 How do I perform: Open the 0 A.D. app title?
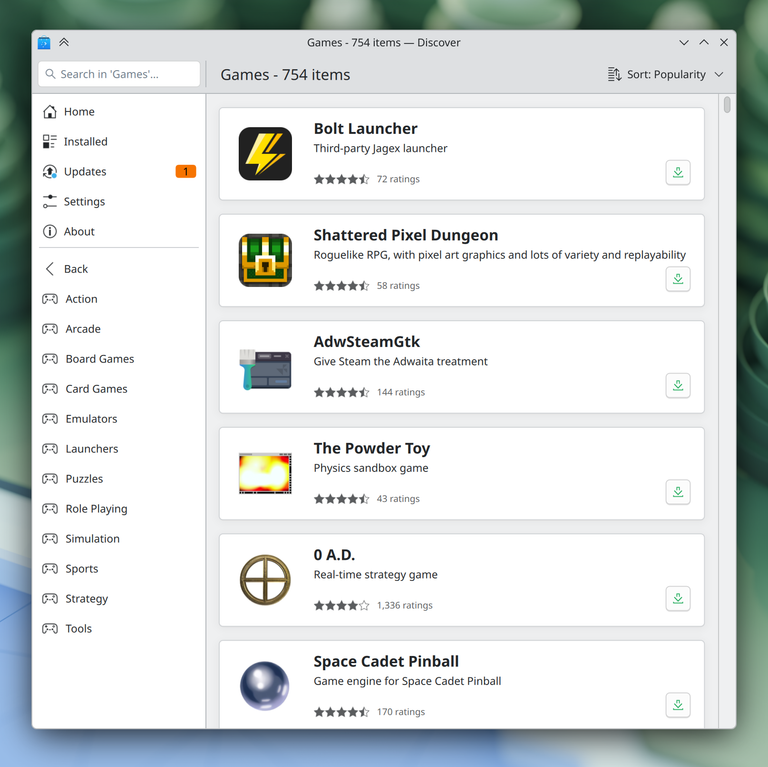(x=334, y=555)
